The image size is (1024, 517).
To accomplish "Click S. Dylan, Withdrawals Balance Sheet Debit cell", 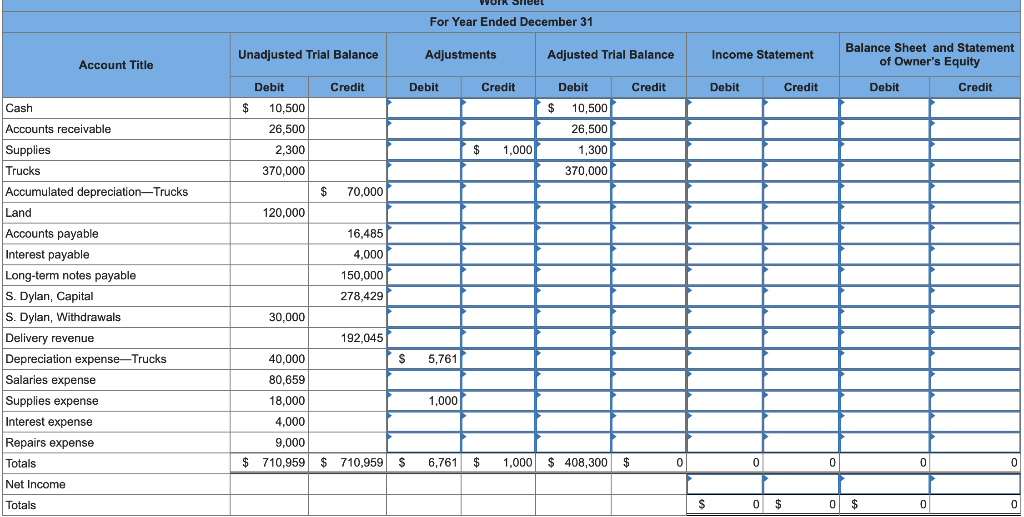I will point(884,317).
